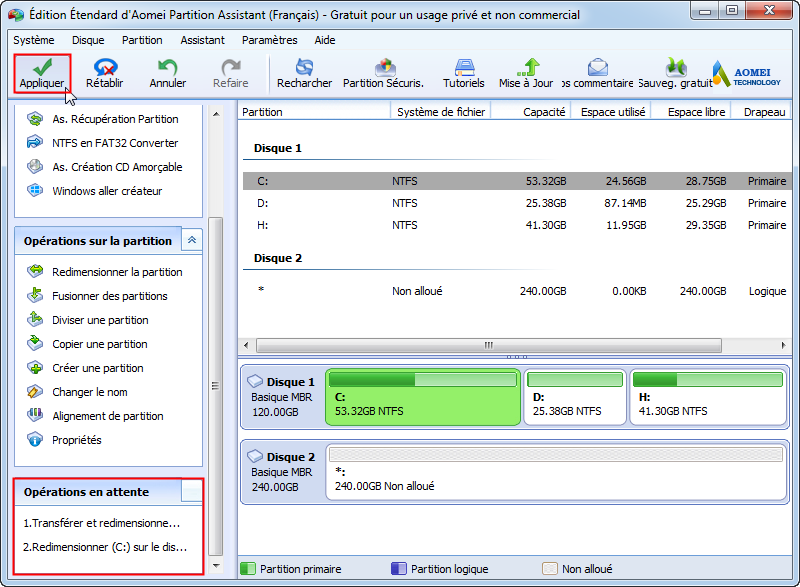This screenshot has width=800, height=587.
Task: Sort by Drapeau column header
Action: click(x=762, y=112)
